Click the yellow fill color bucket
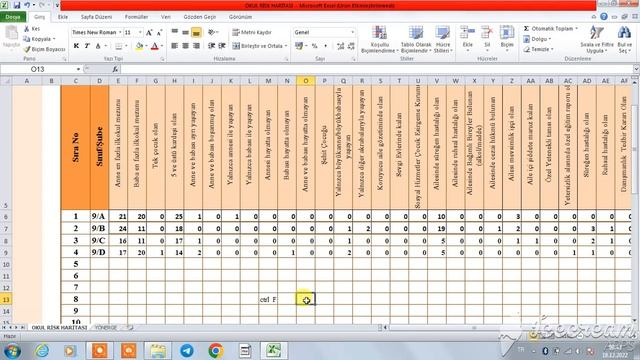This screenshot has width=640, height=360. tap(139, 46)
